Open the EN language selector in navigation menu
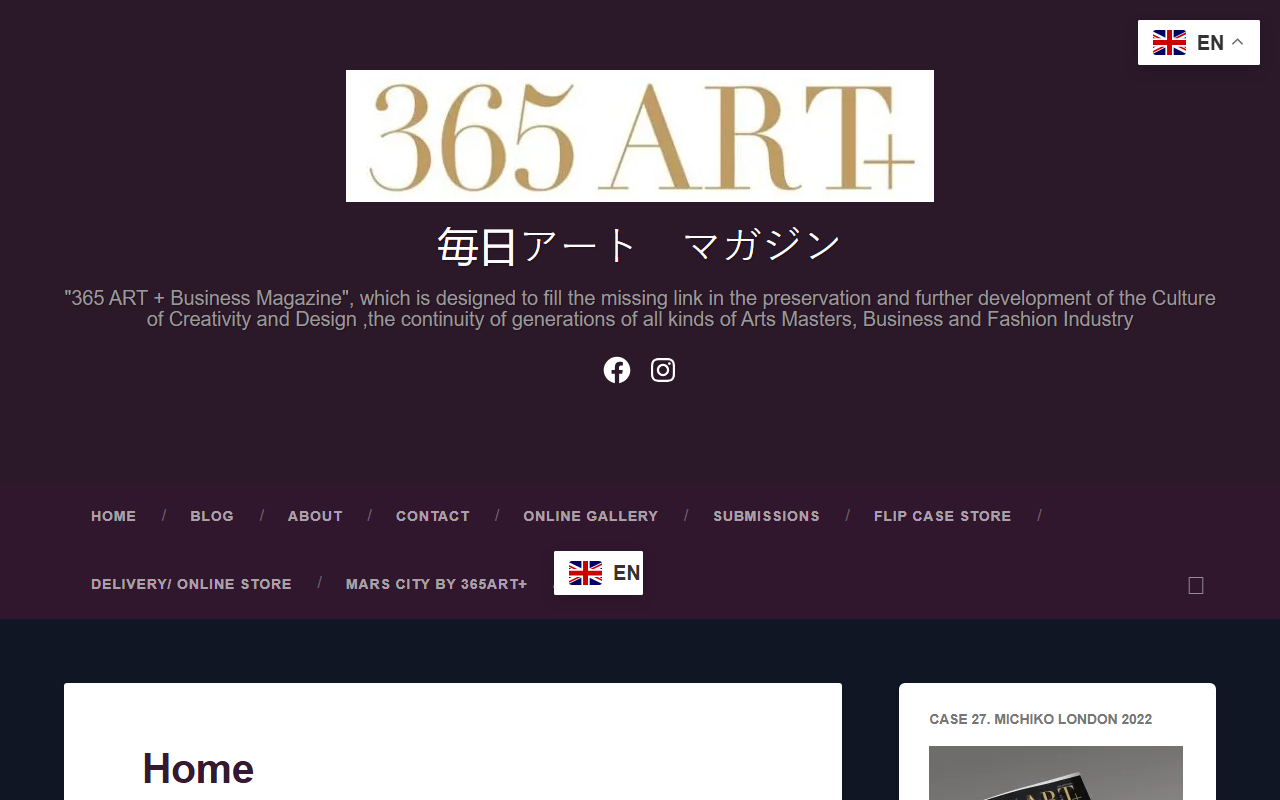 pos(598,573)
